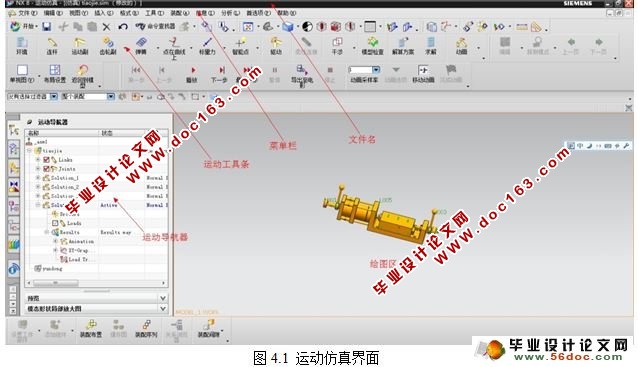The image size is (638, 367).
Task: Open the selection filter dropdown
Action: click(x=54, y=96)
